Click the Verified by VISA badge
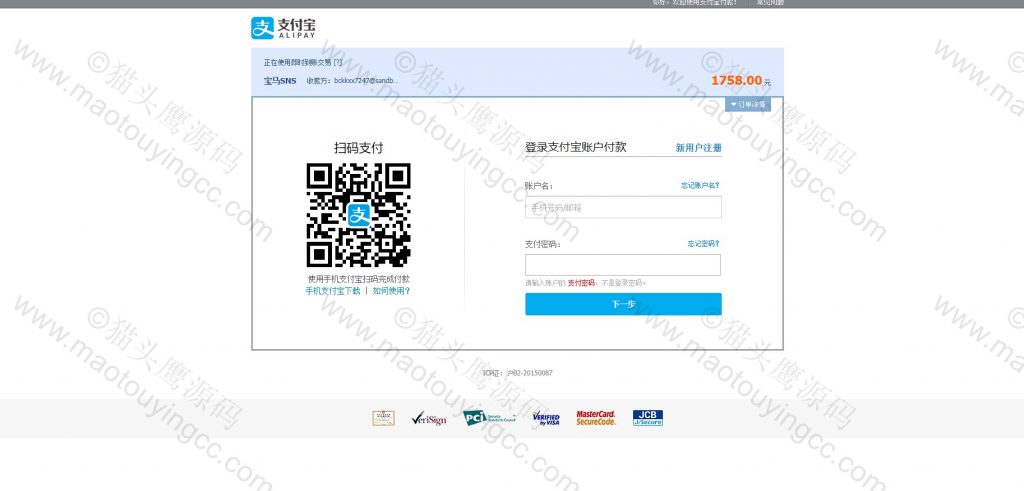1024x491 pixels. point(546,419)
